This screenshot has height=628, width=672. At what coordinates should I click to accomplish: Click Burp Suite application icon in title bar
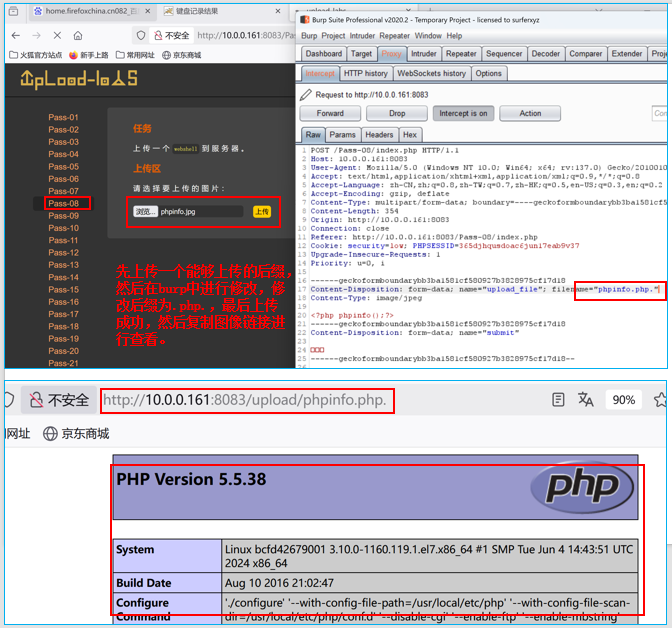pos(305,20)
